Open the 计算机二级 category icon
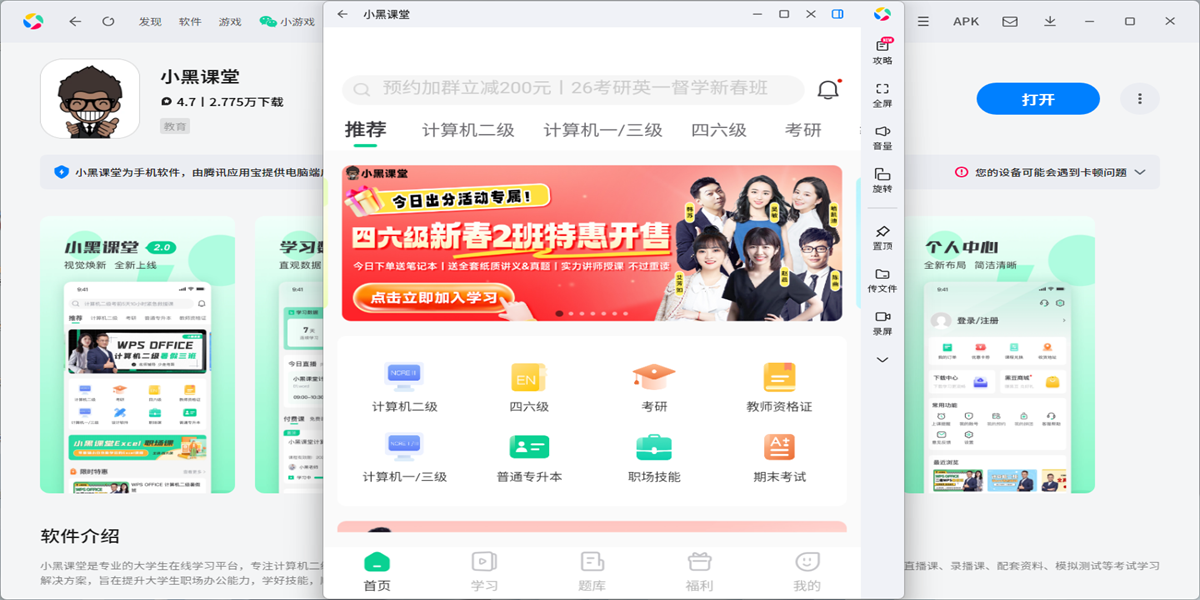Image resolution: width=1200 pixels, height=600 pixels. (x=405, y=387)
